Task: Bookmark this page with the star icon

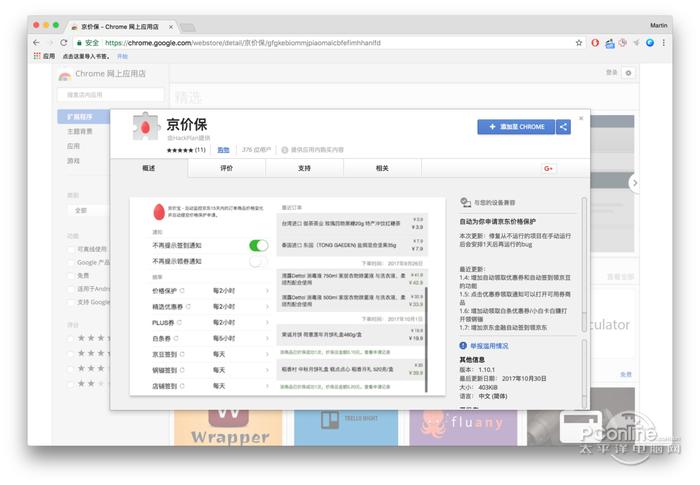Action: [579, 42]
